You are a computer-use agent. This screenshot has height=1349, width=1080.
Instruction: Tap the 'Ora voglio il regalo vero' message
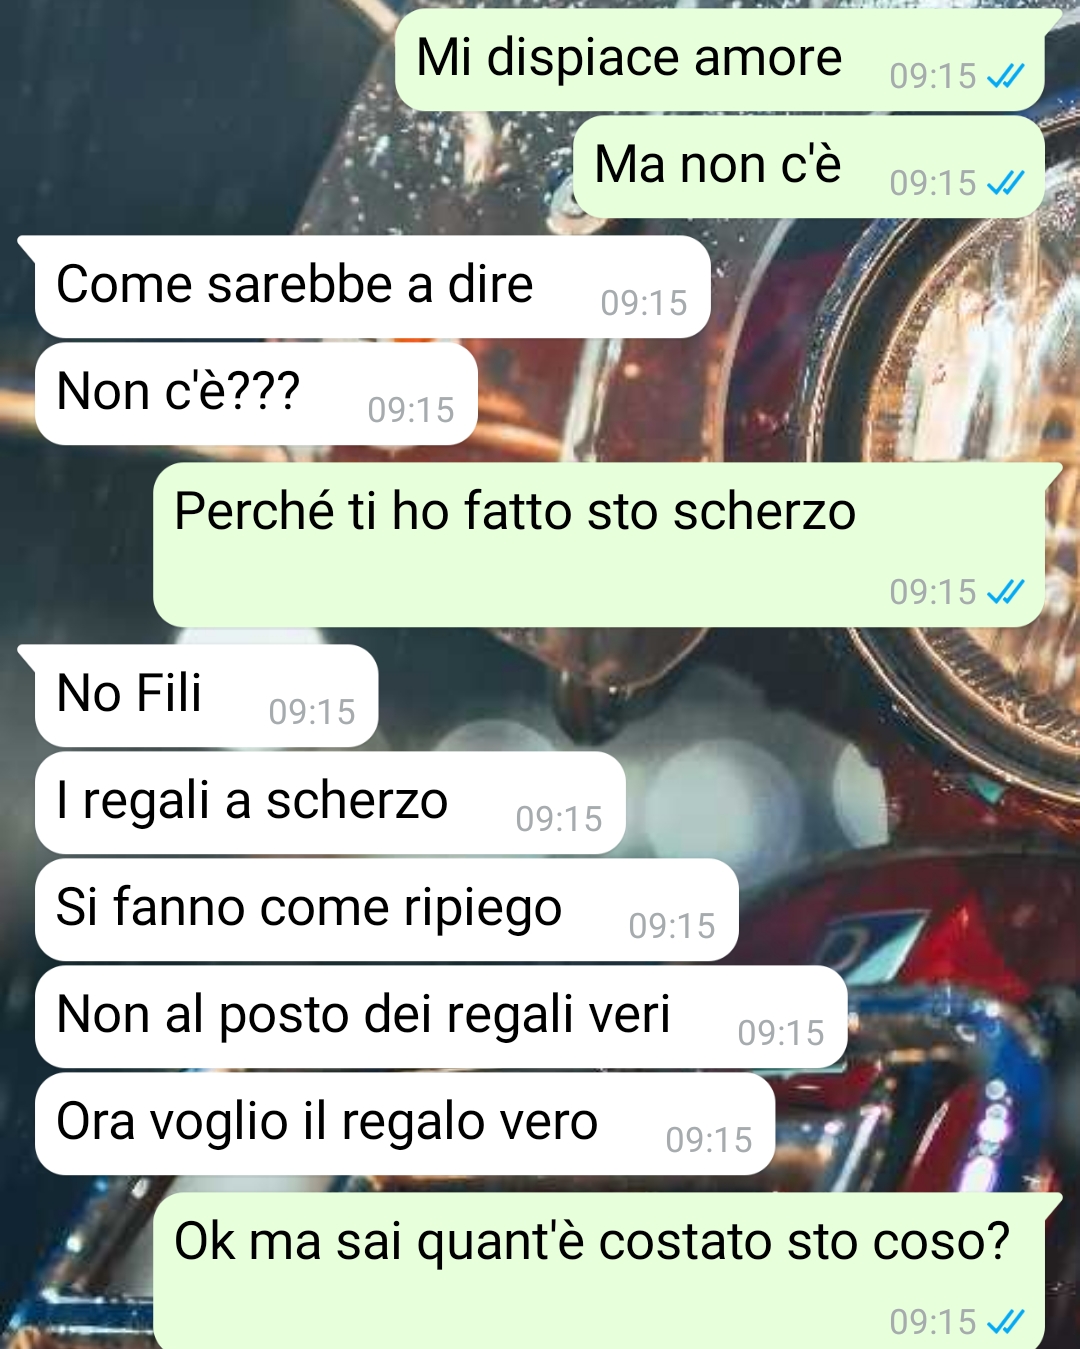405,1124
